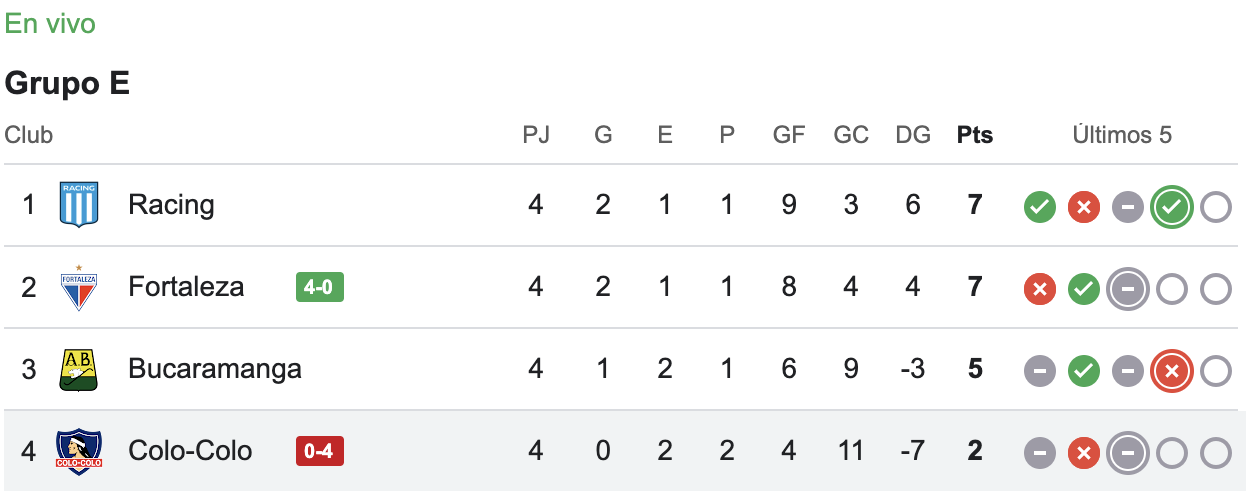
Task: Click the Bucaramanga club crest icon
Action: [x=78, y=370]
